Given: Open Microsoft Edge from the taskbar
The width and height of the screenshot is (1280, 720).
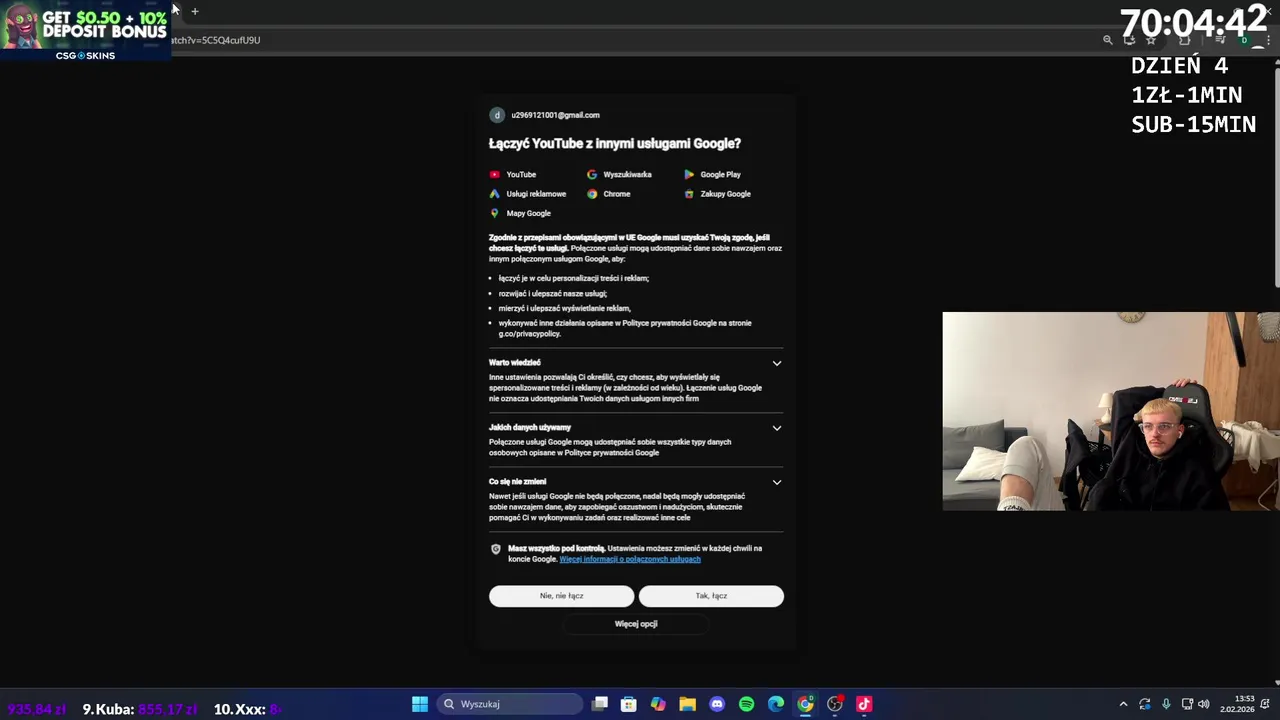Looking at the screenshot, I should (x=776, y=704).
